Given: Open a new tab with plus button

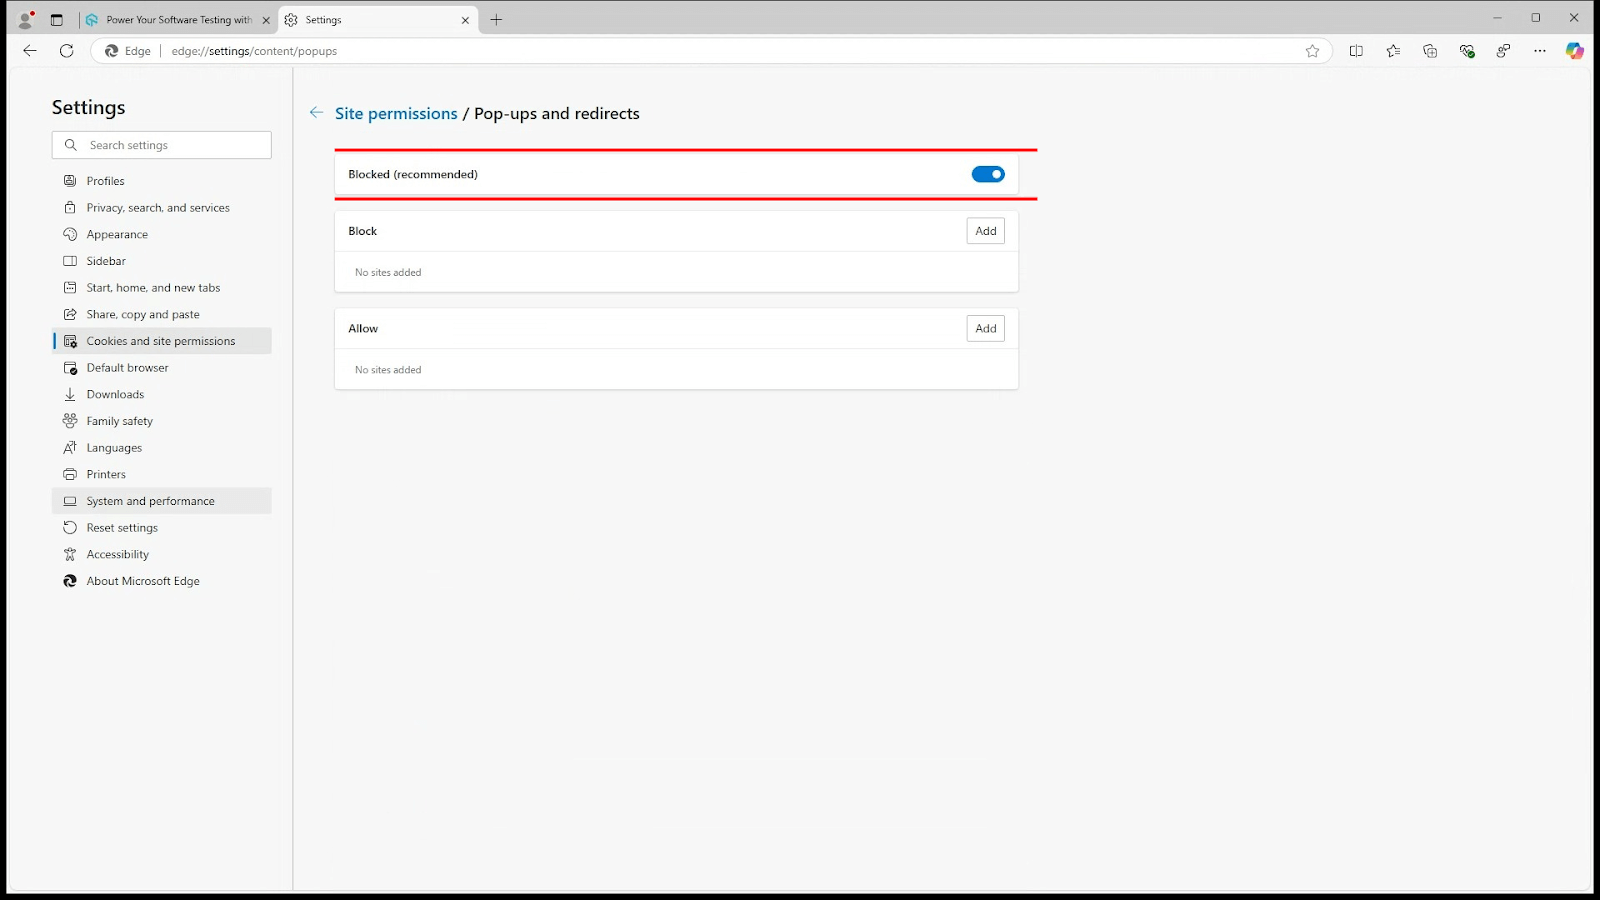Looking at the screenshot, I should click(496, 20).
